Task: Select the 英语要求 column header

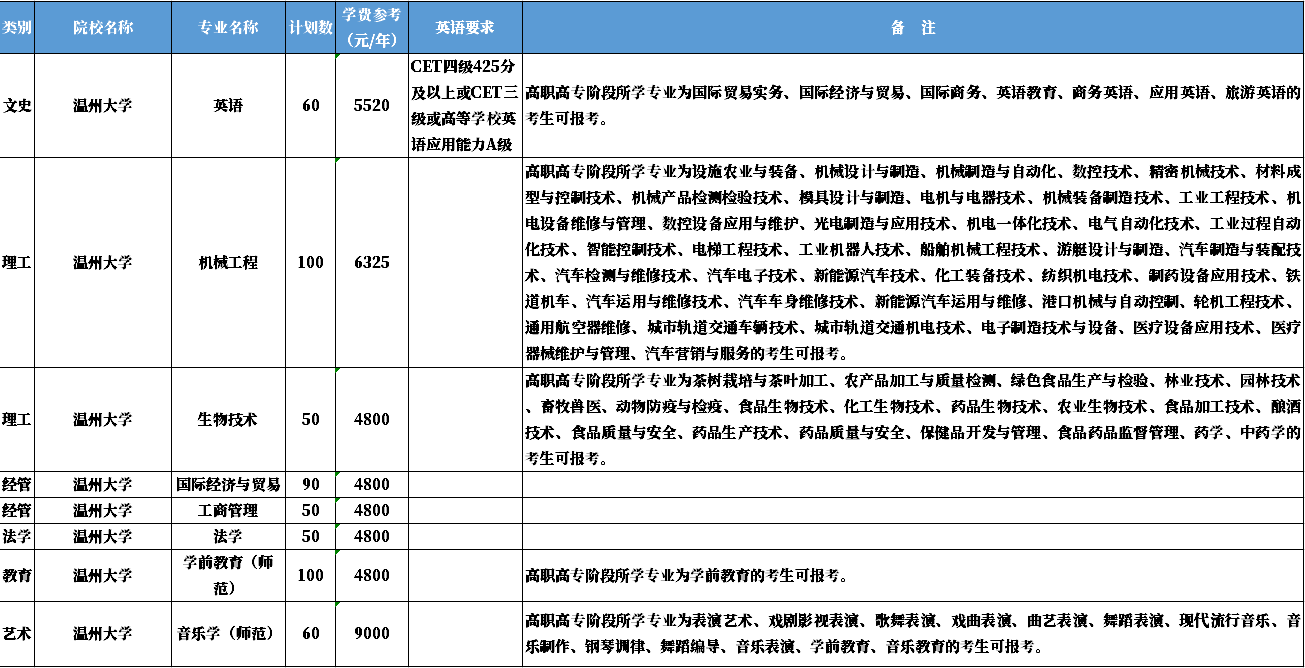Action: pos(465,28)
